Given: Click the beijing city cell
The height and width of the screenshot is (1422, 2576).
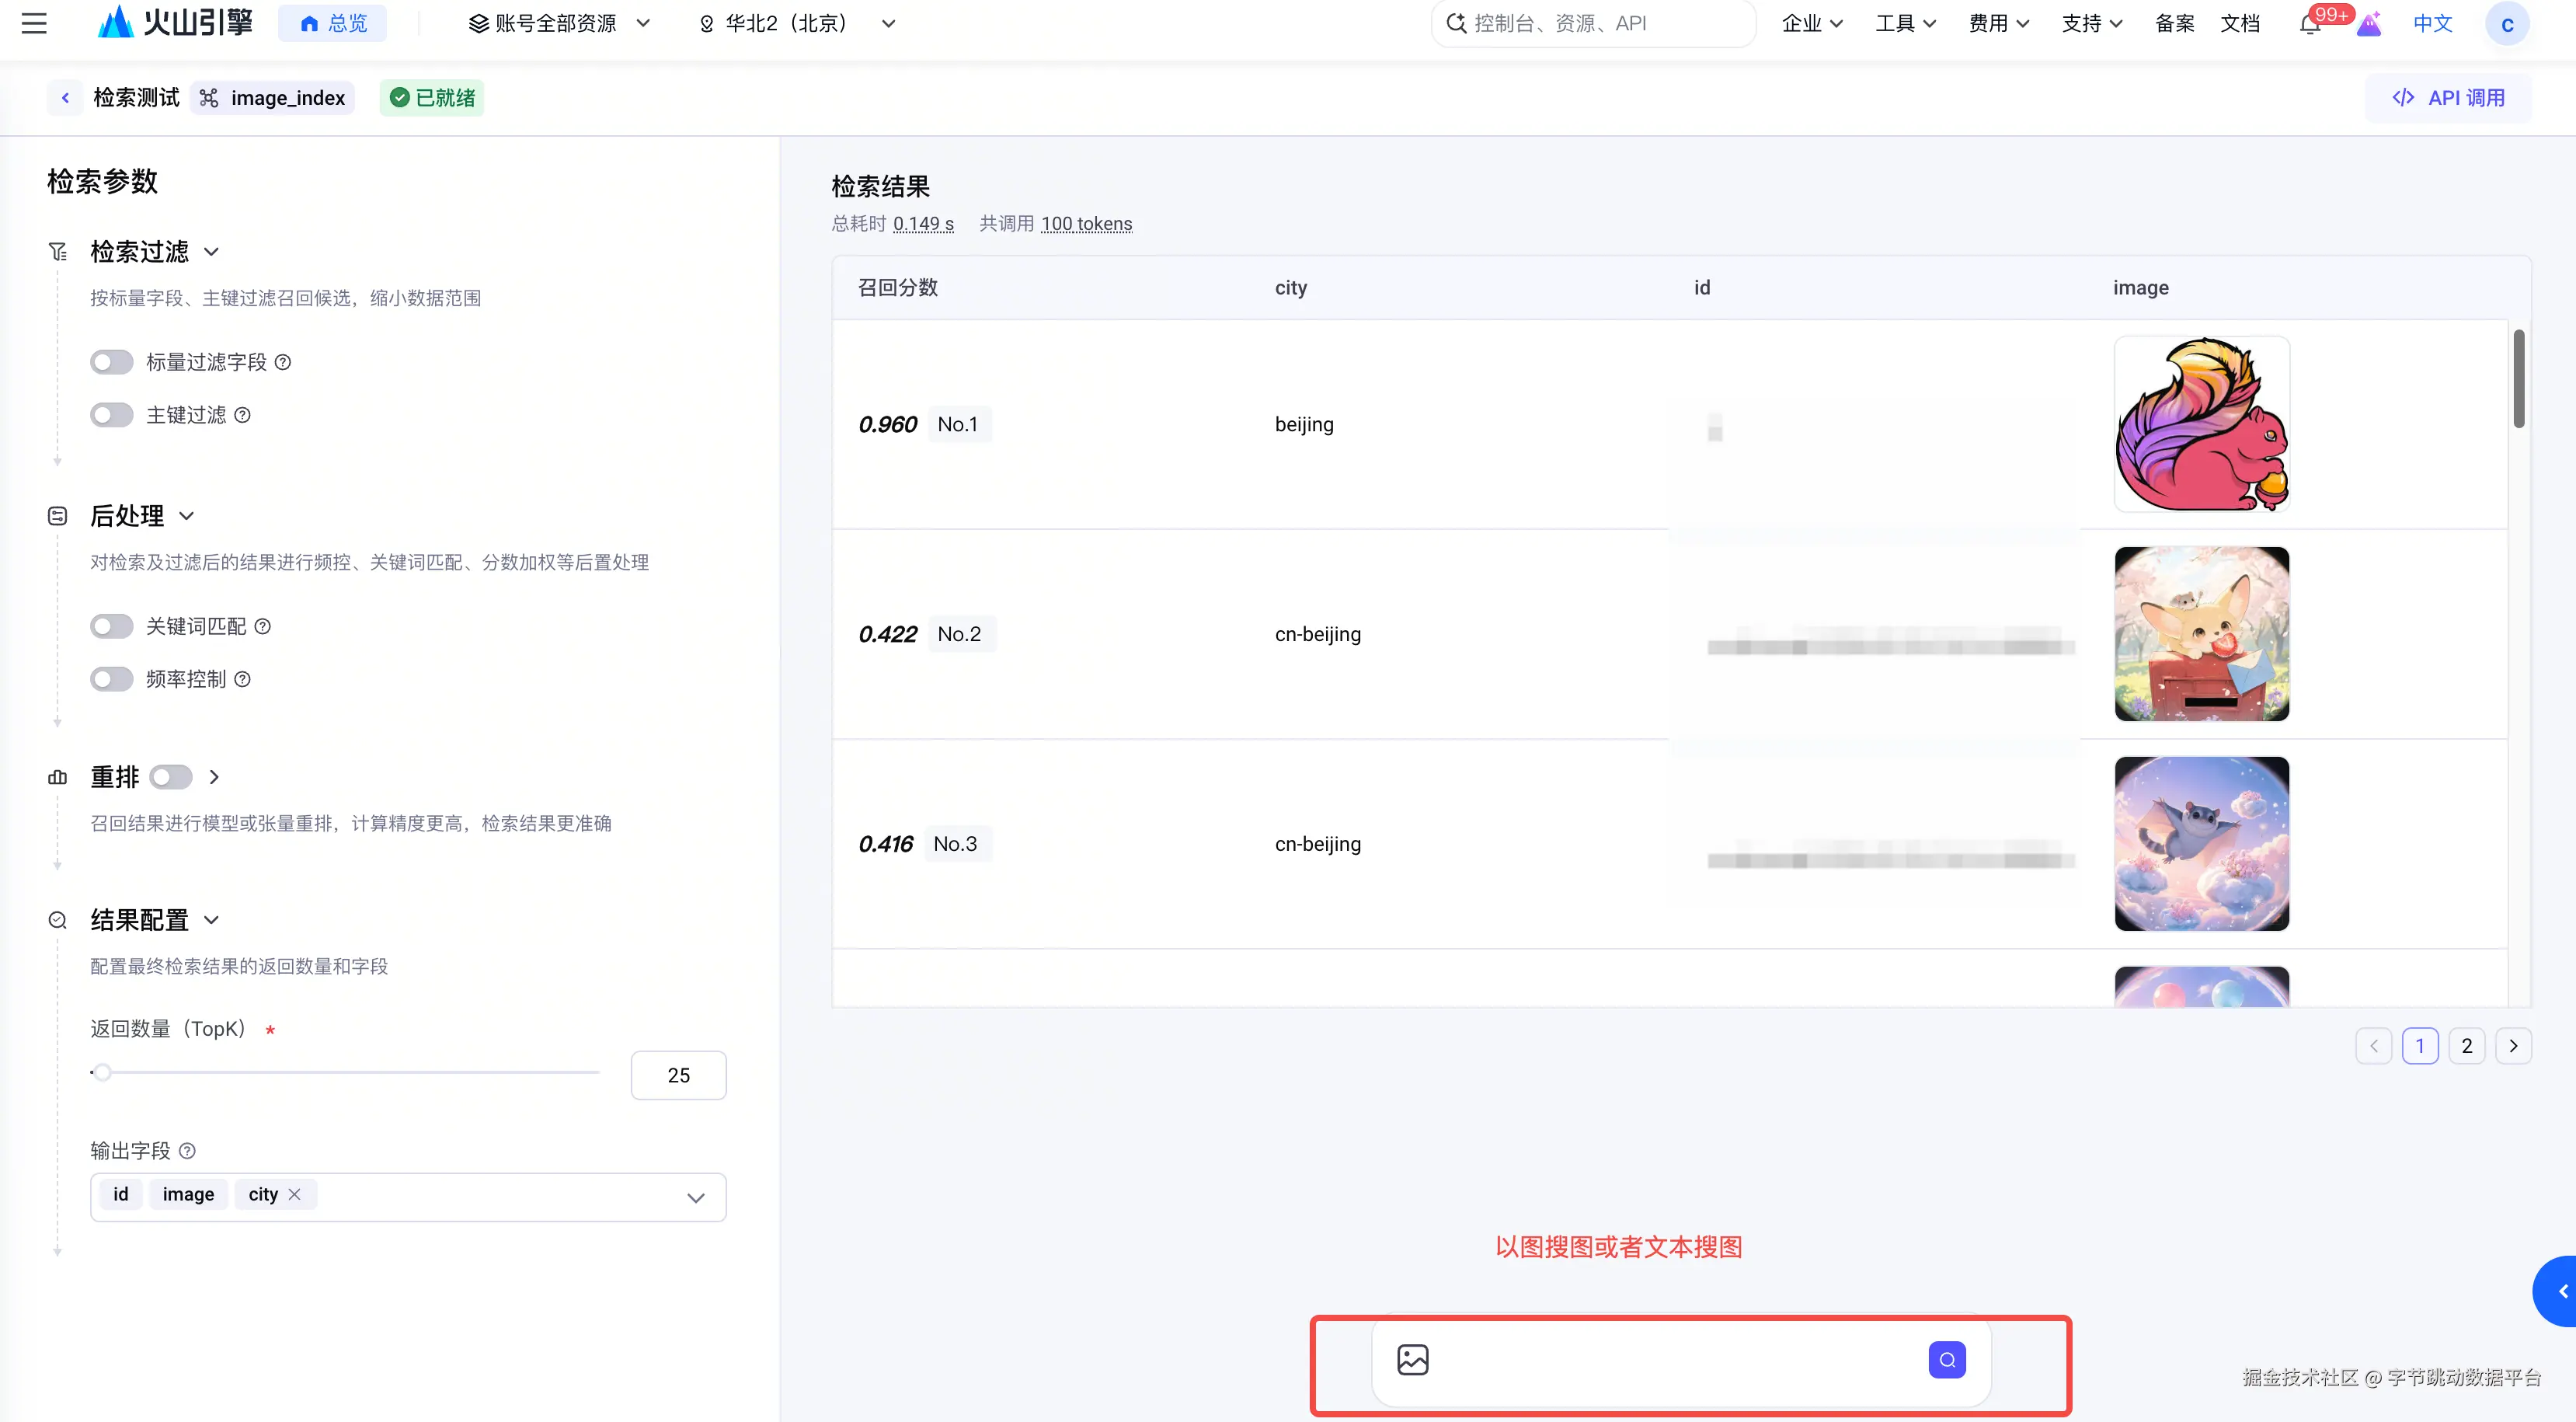Looking at the screenshot, I should tap(1304, 424).
